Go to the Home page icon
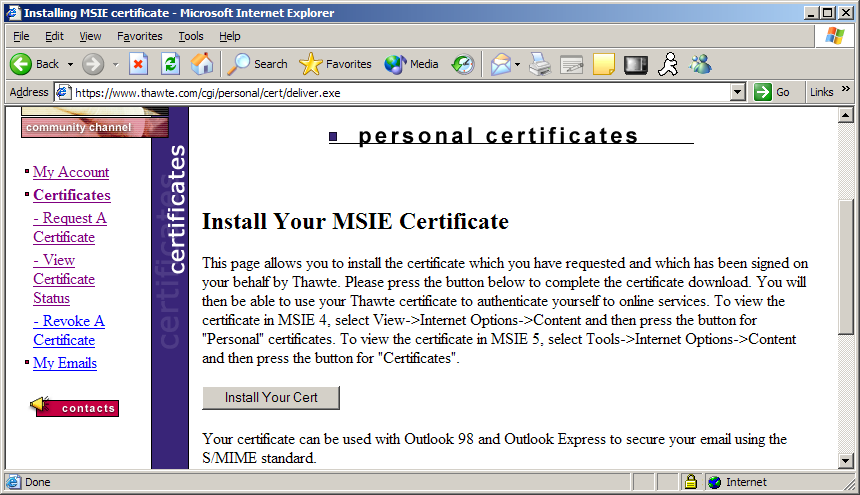The image size is (860, 495). point(201,64)
